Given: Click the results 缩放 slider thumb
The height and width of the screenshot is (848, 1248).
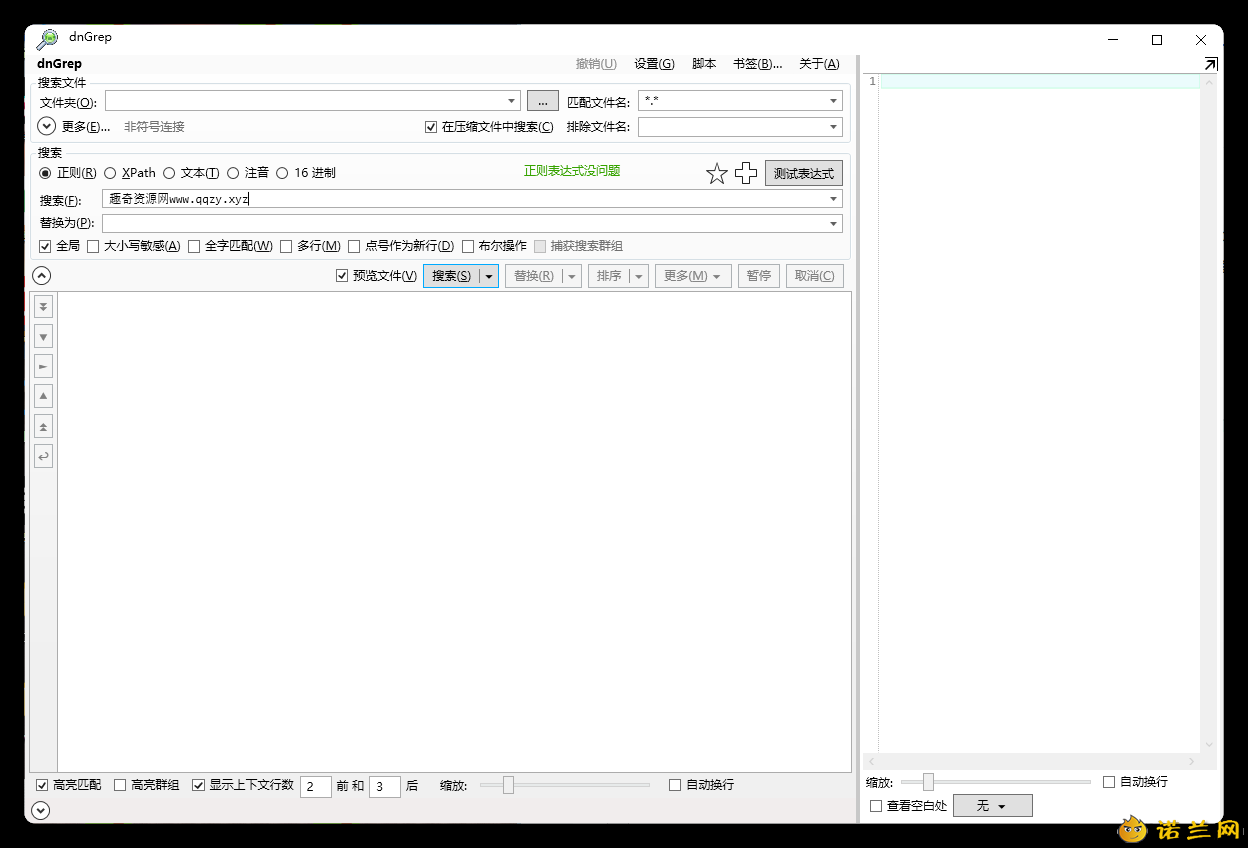Looking at the screenshot, I should tap(508, 785).
